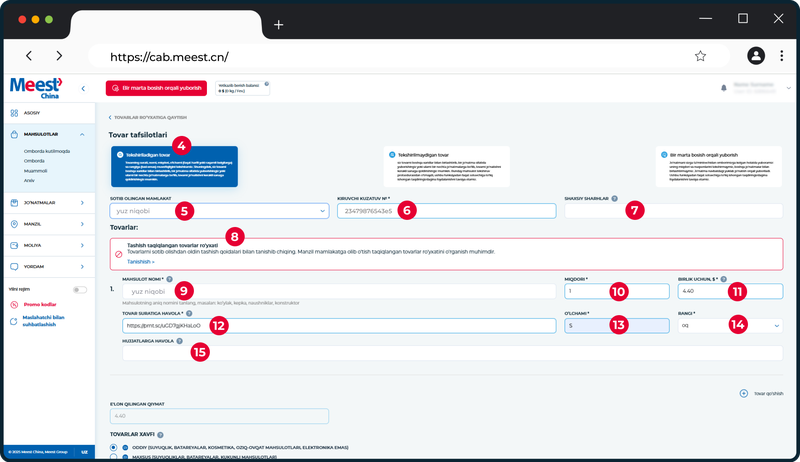This screenshot has width=800, height=462.
Task: Click the browser bookmark star icon
Action: click(700, 56)
